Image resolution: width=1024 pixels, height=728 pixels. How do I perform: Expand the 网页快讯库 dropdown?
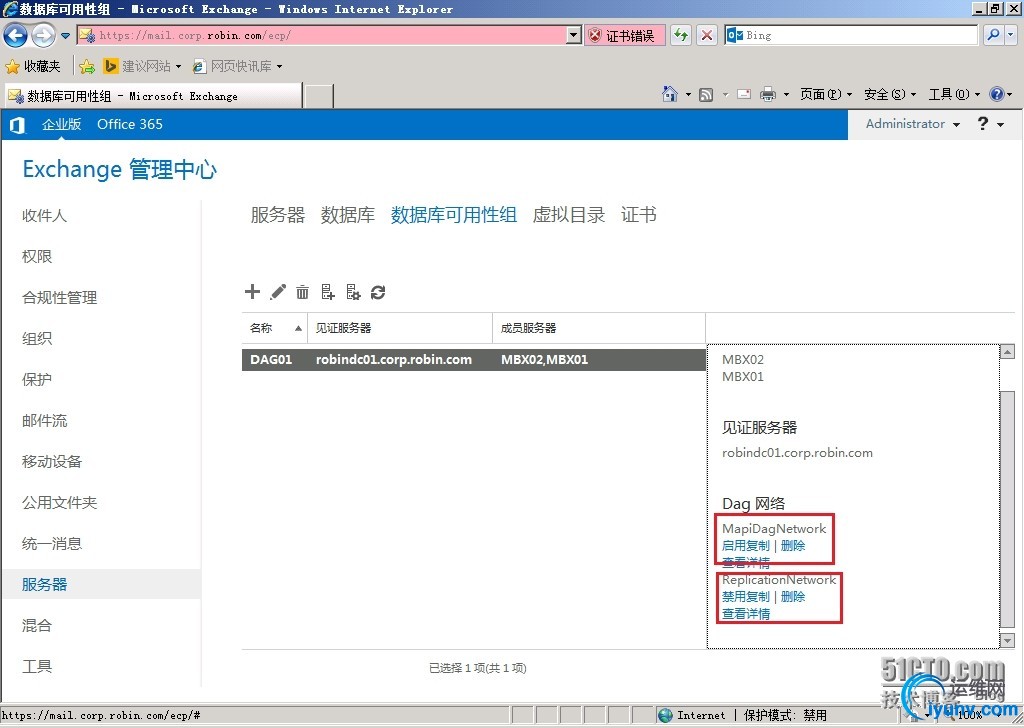[280, 67]
